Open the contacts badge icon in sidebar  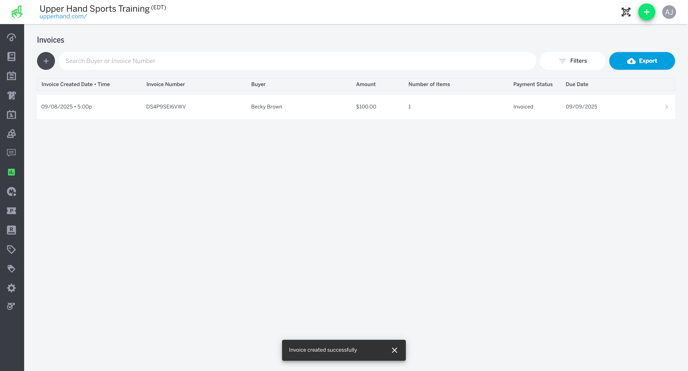[11, 230]
